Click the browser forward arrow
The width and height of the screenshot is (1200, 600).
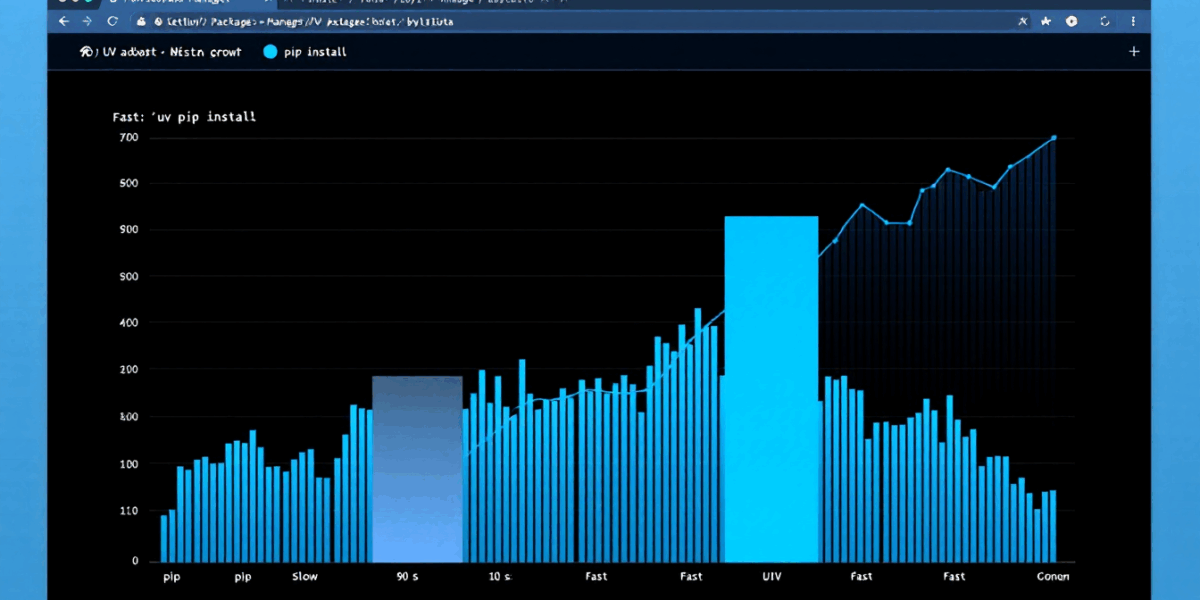point(88,21)
